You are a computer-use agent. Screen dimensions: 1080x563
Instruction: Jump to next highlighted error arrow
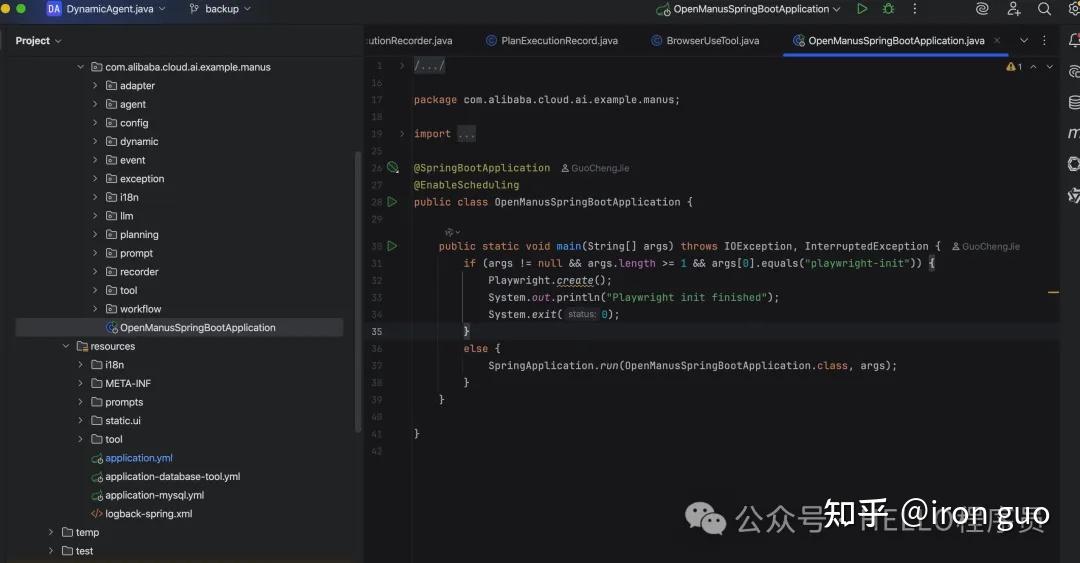click(x=1050, y=67)
